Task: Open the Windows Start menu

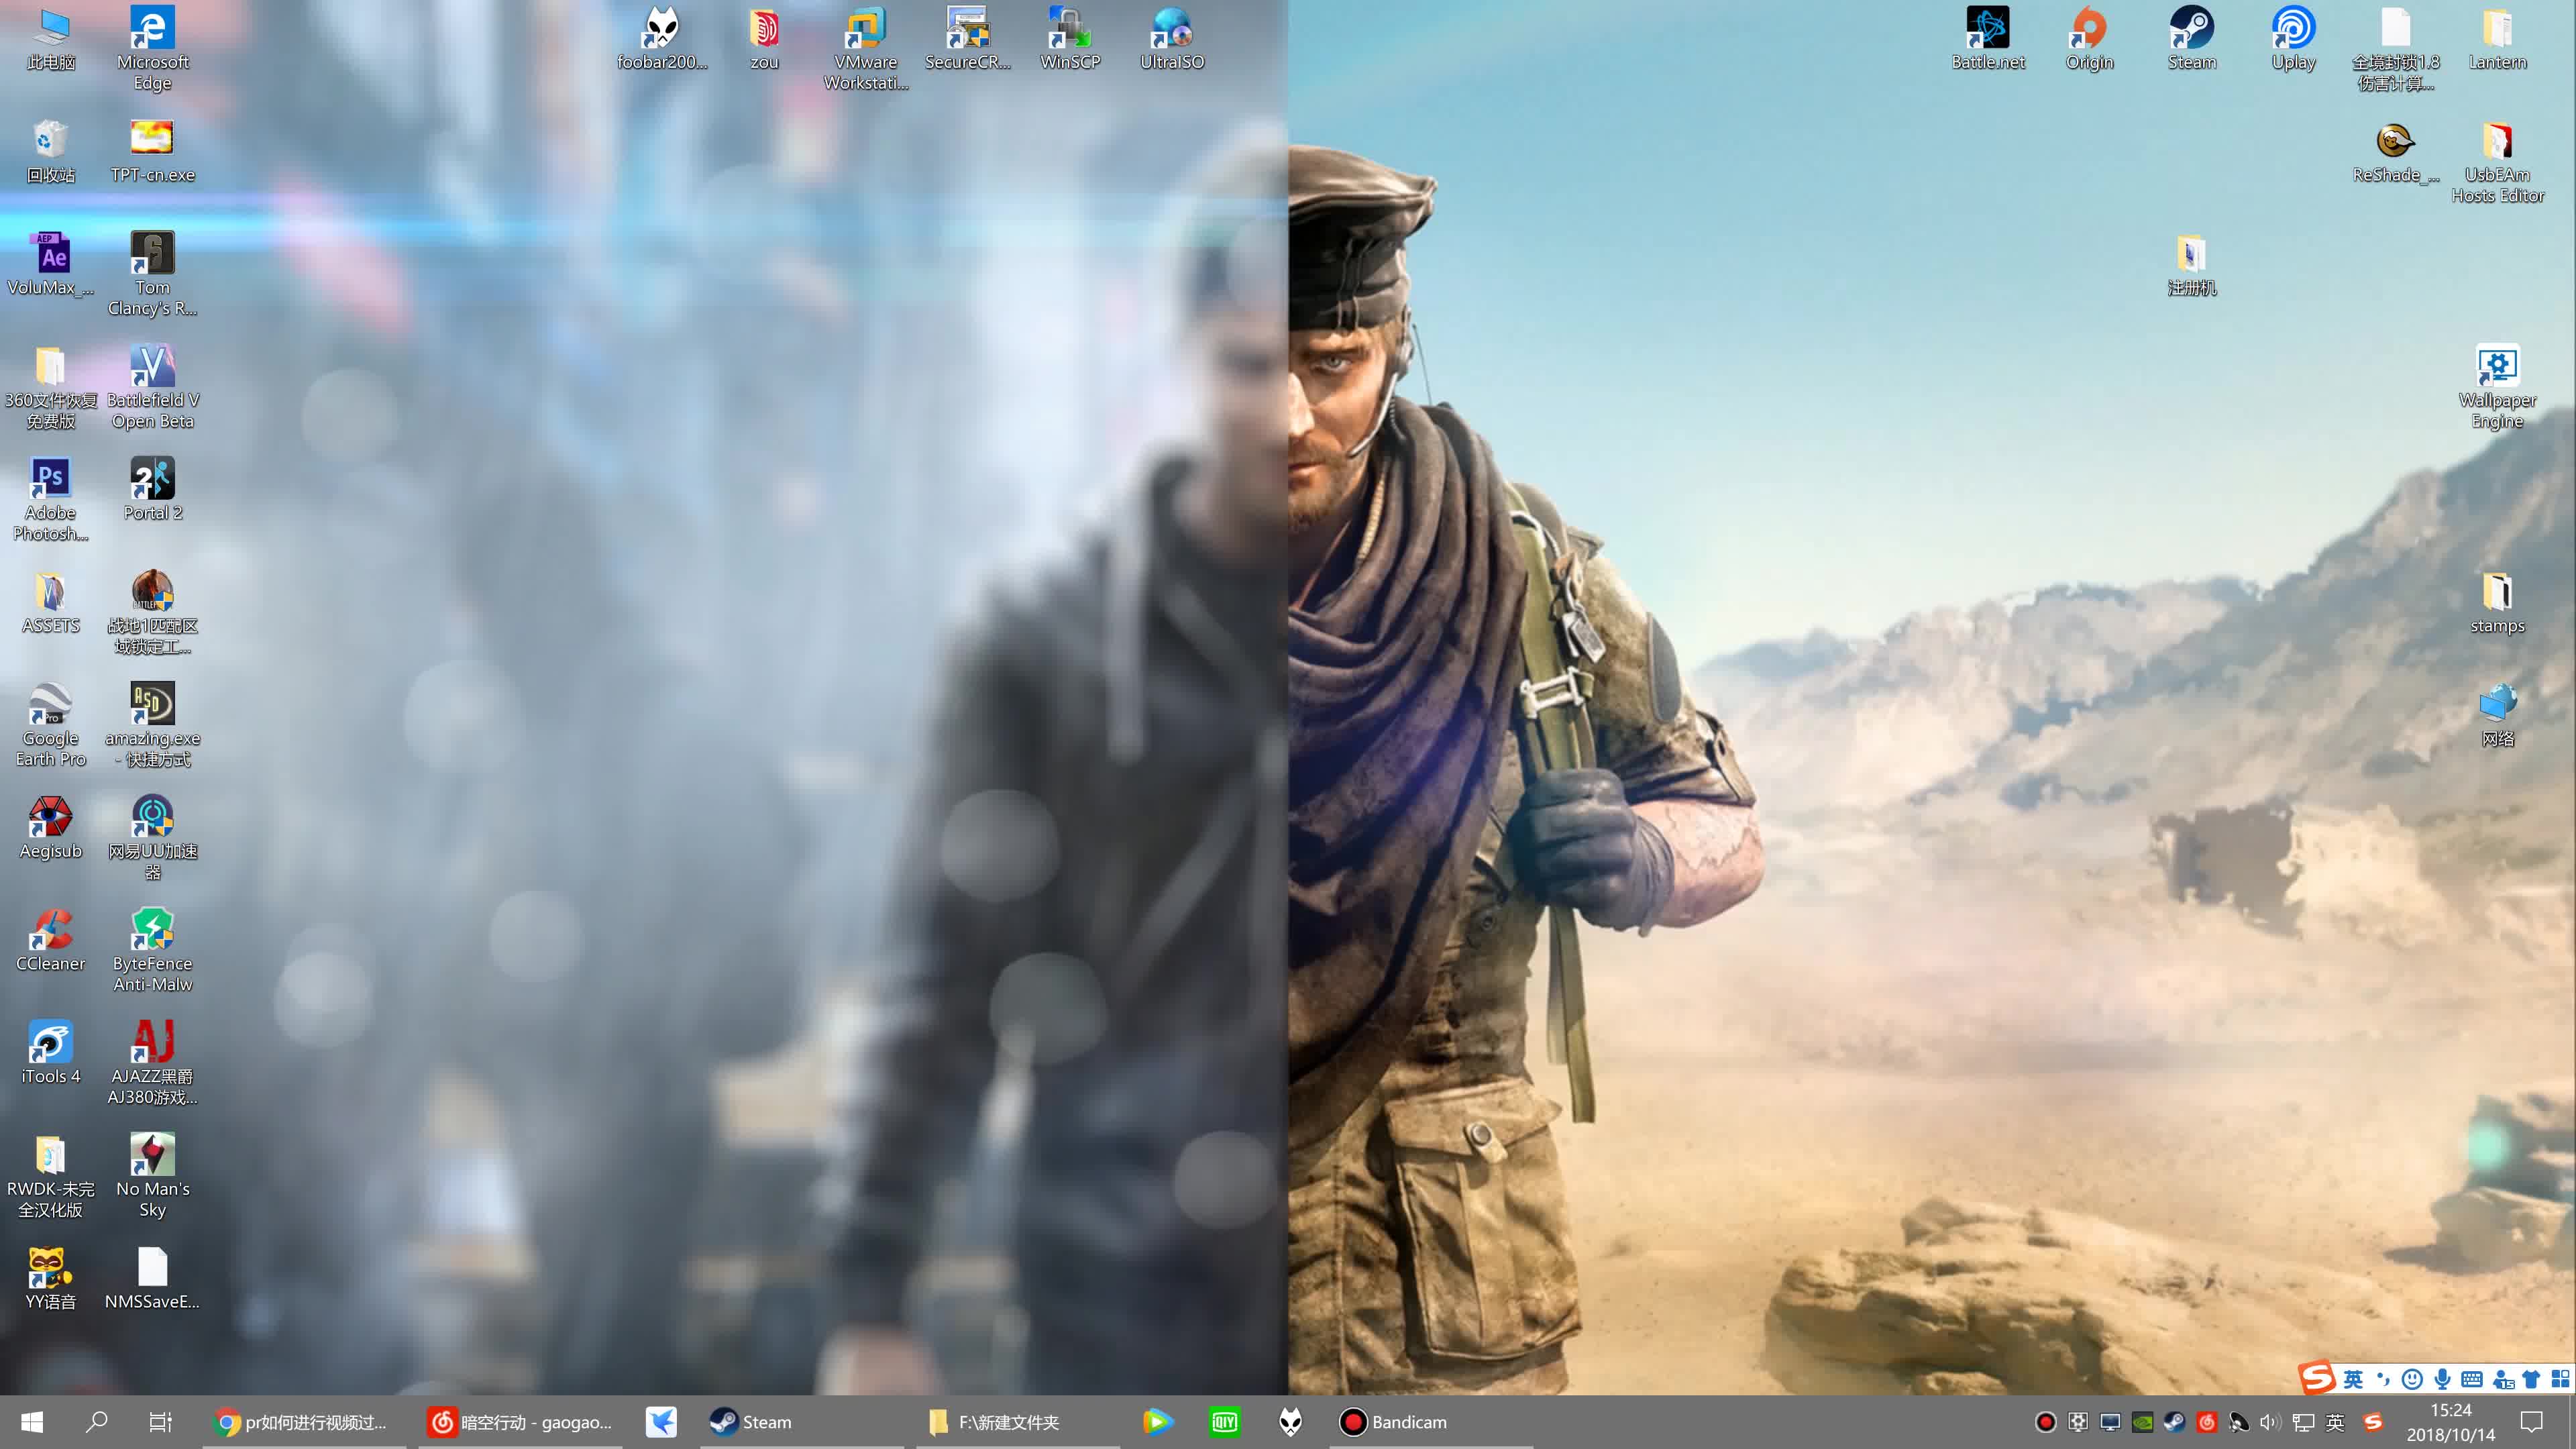Action: [32, 1421]
